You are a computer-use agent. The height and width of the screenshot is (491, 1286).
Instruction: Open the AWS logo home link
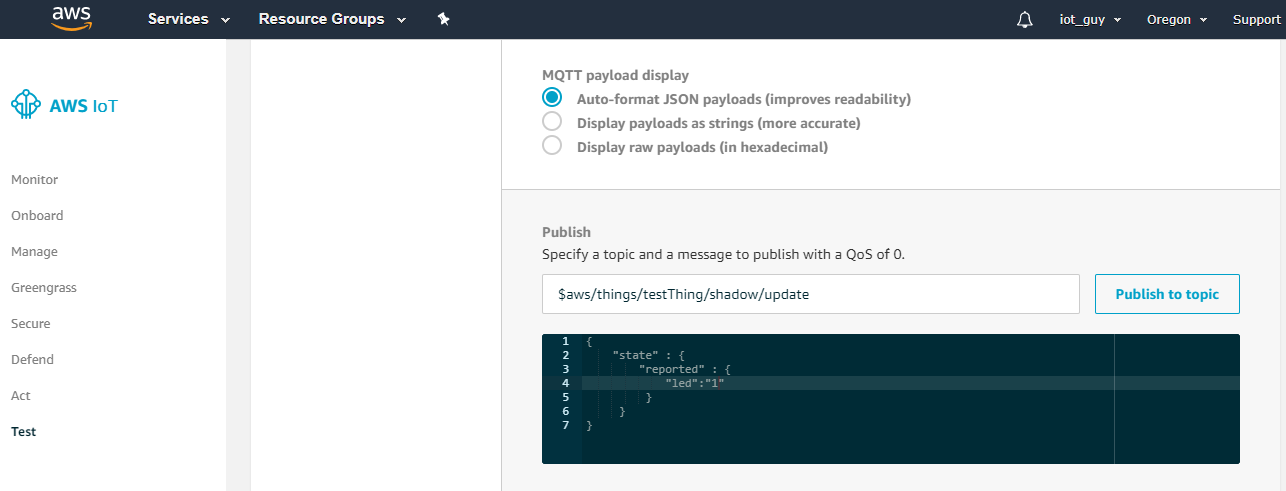[x=72, y=18]
